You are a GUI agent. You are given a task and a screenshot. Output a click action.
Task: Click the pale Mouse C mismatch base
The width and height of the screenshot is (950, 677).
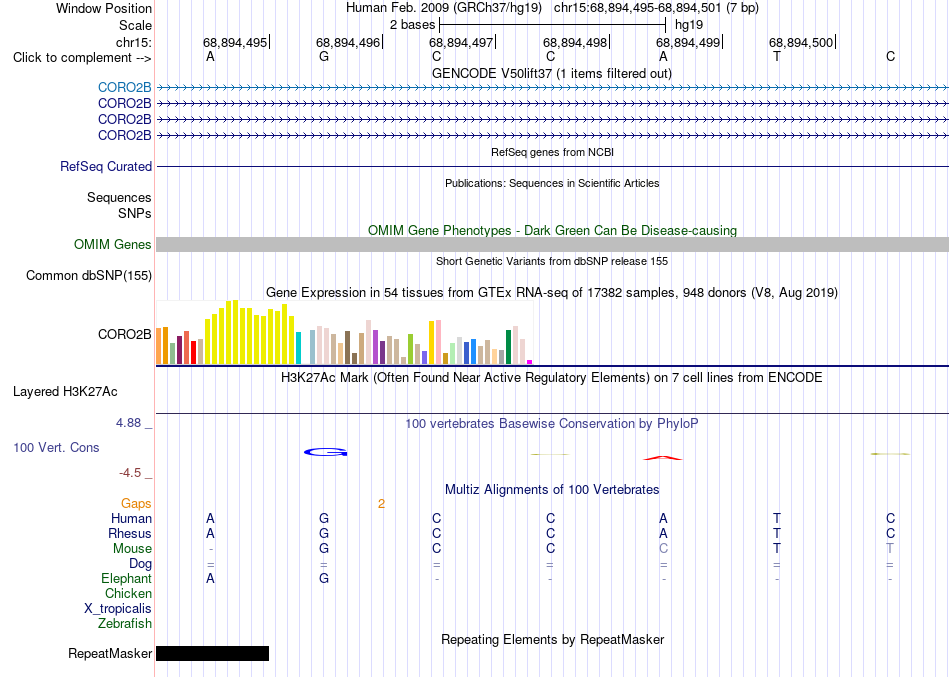click(x=663, y=549)
